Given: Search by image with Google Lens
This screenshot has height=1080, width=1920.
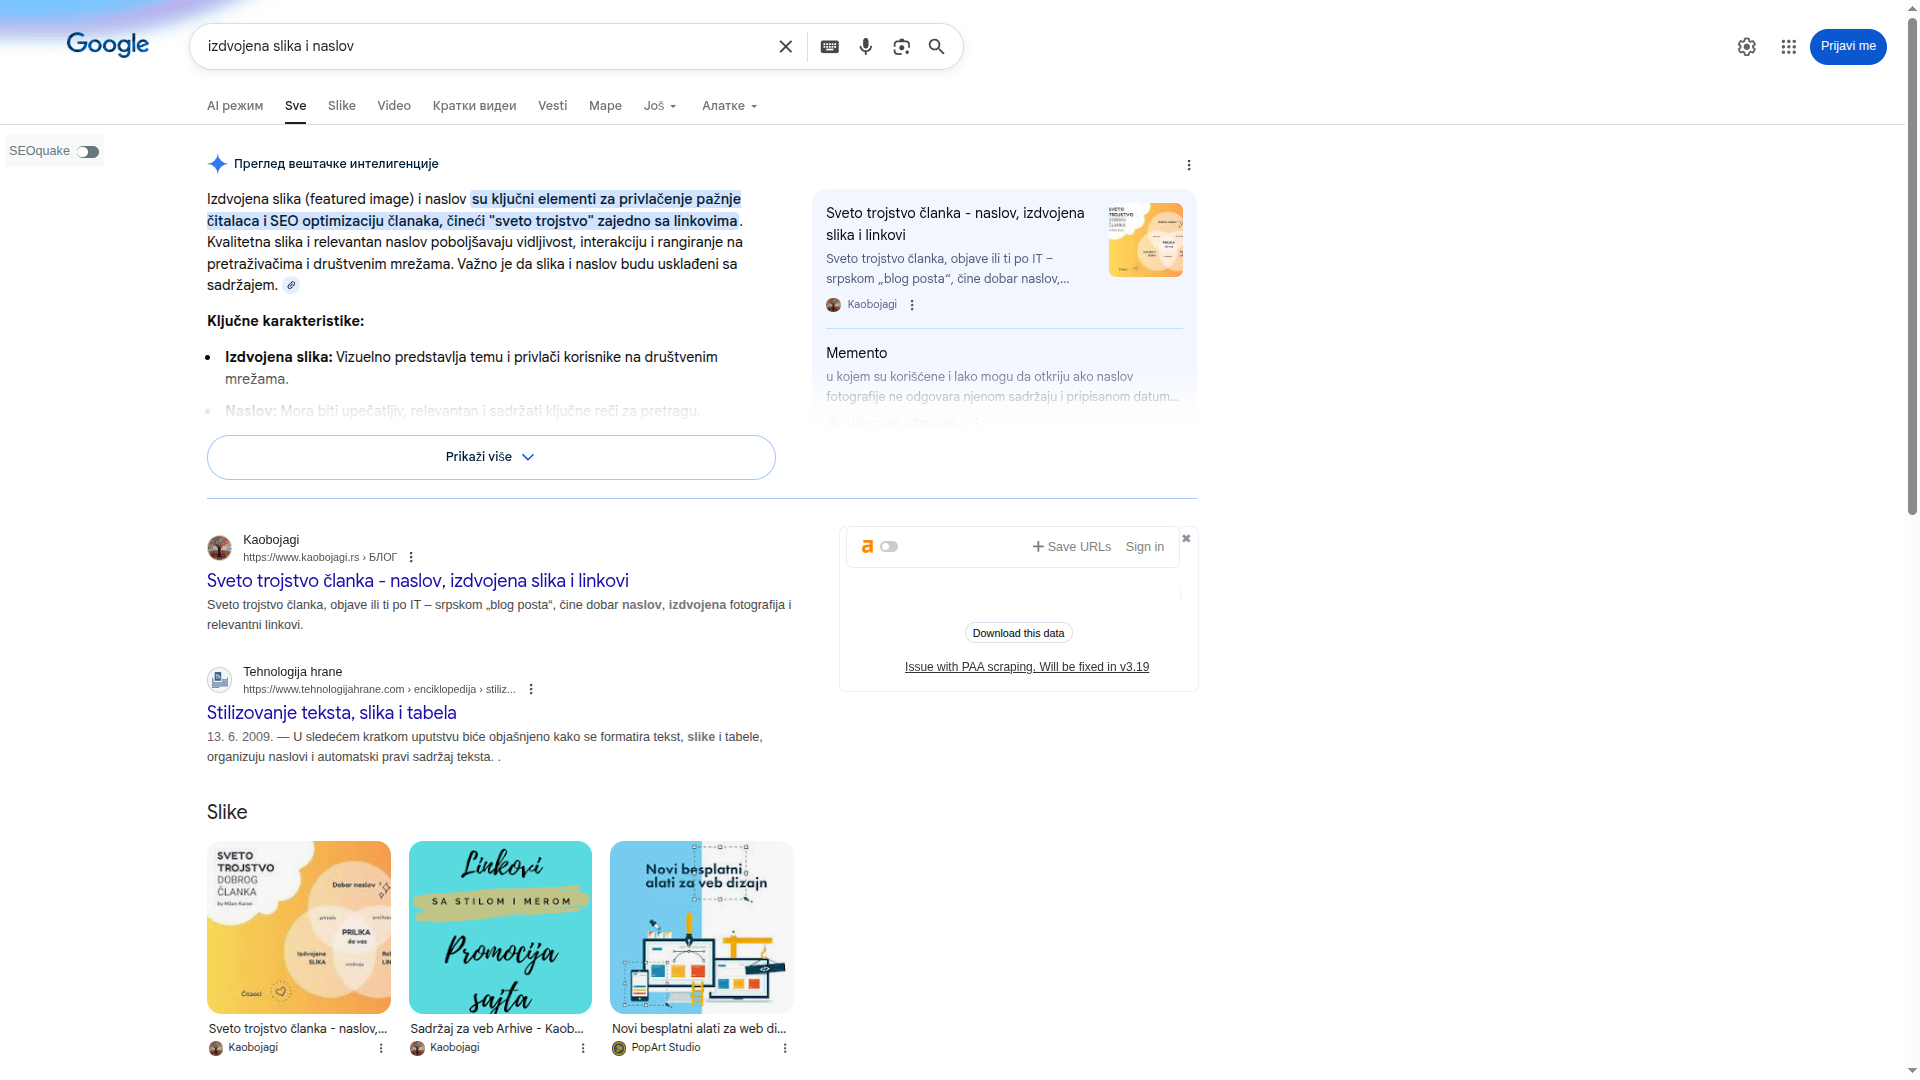Looking at the screenshot, I should pyautogui.click(x=902, y=47).
